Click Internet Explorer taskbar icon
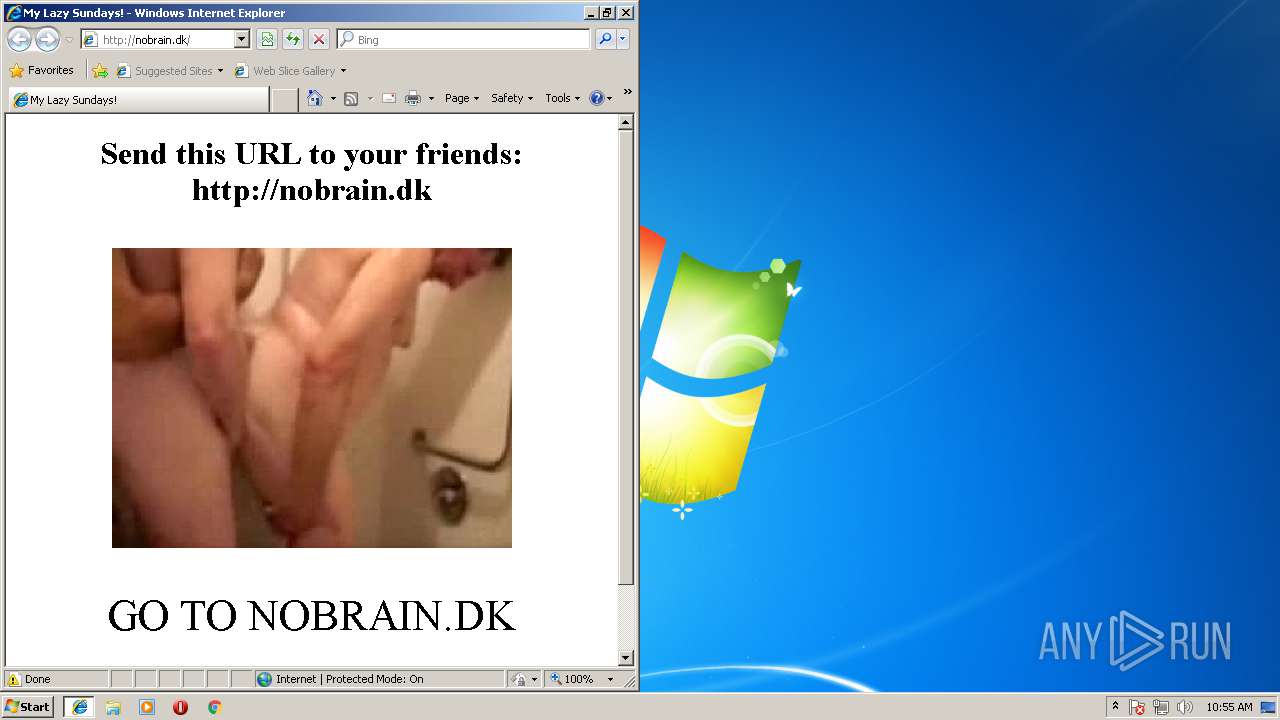 coord(80,707)
